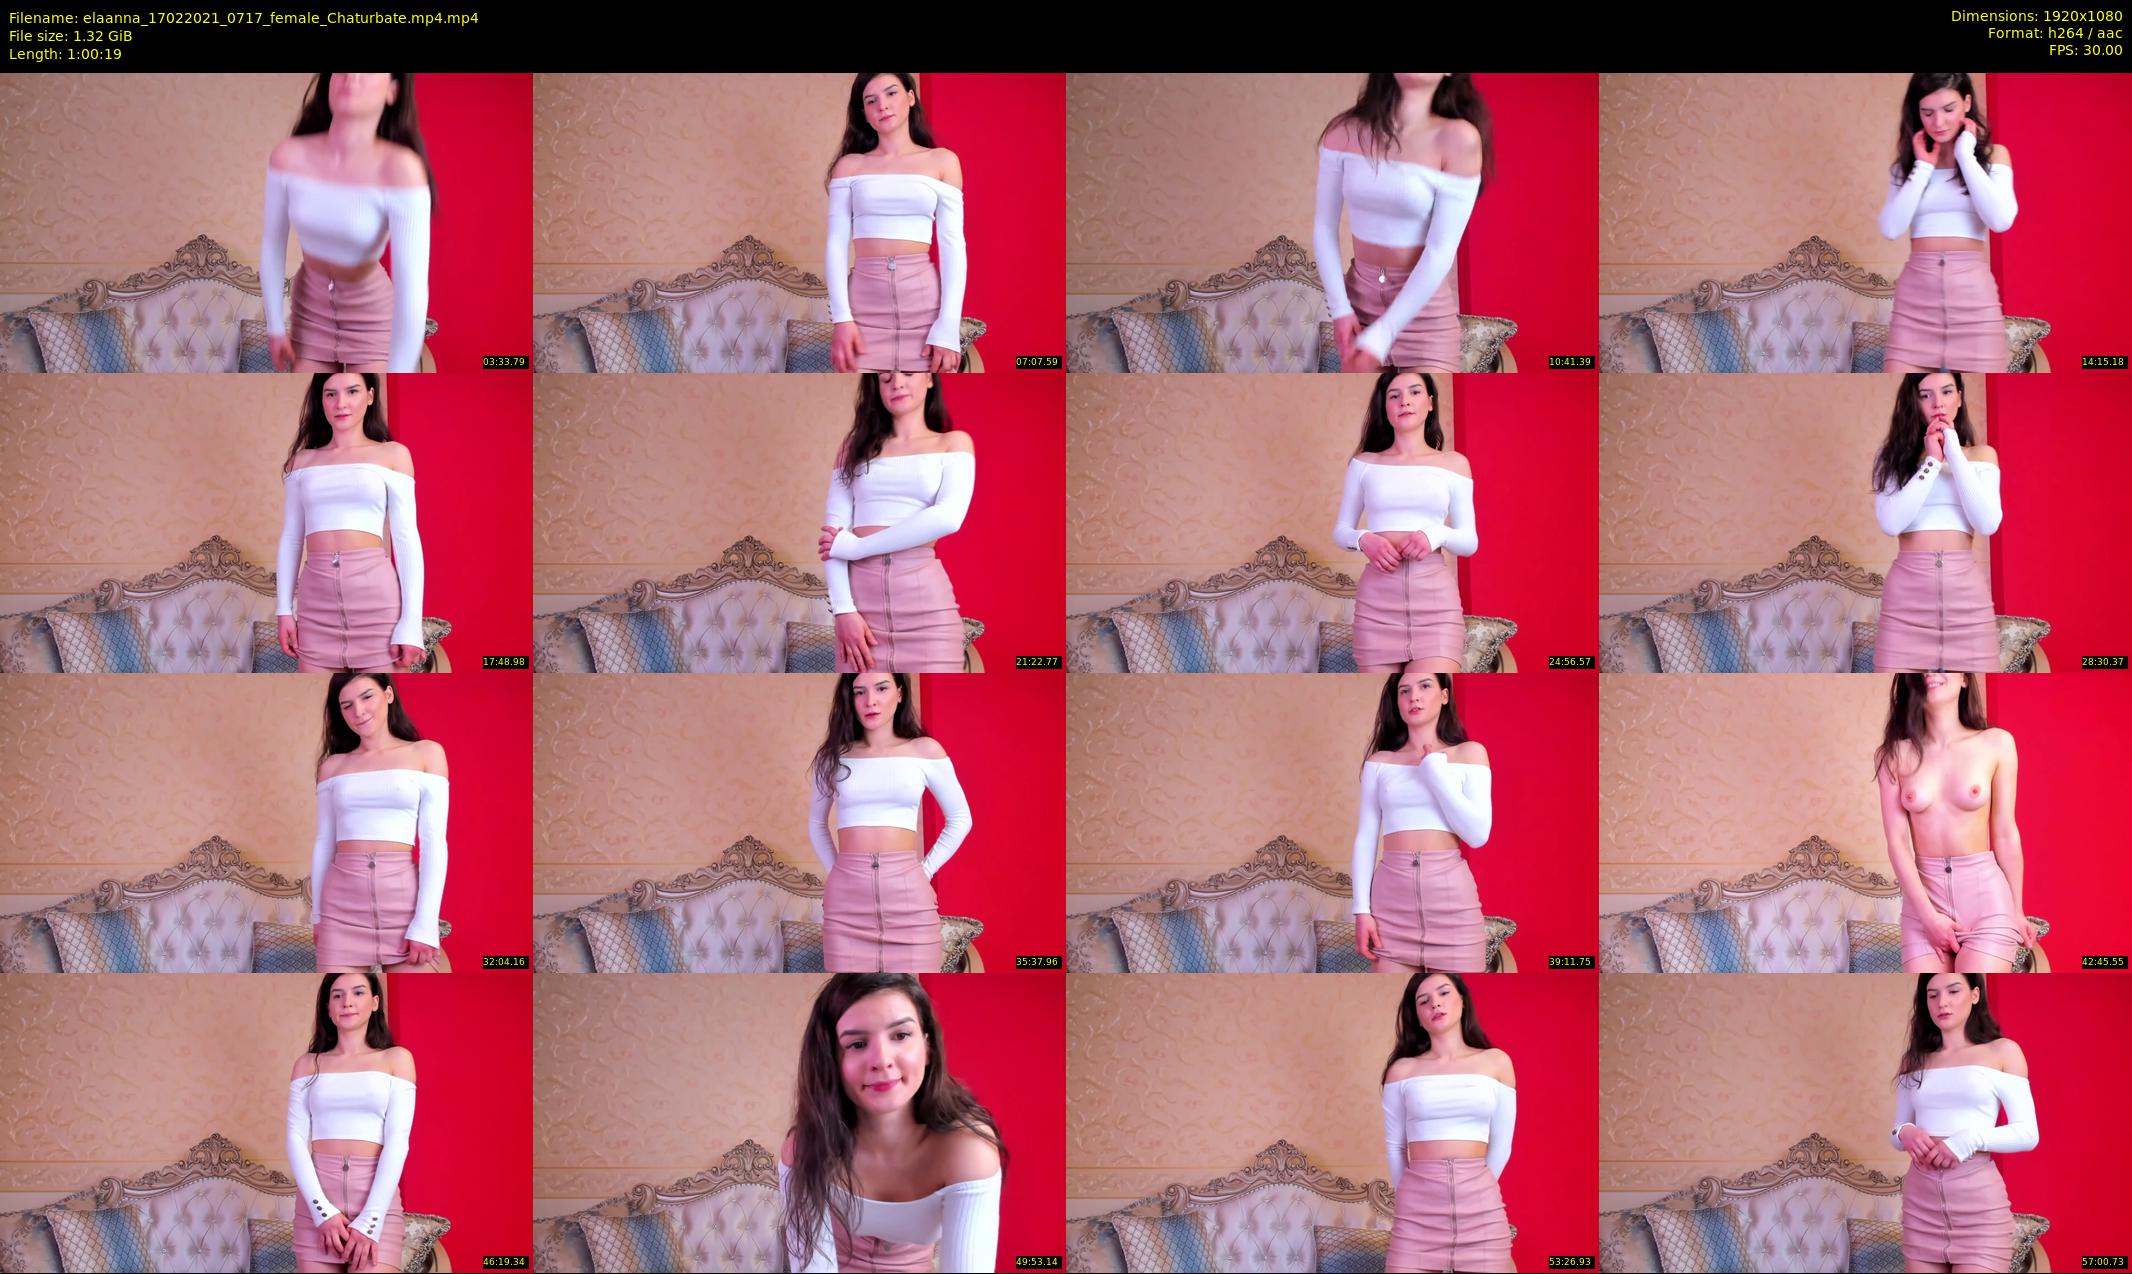Viewport: 2132px width, 1274px height.
Task: Pick the thumbnail frame stamped 17:48.98
Action: (x=266, y=522)
